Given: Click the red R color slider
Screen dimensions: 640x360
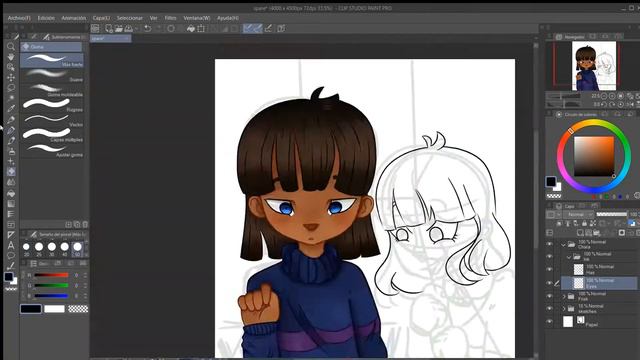Looking at the screenshot, I should pyautogui.click(x=51, y=275).
